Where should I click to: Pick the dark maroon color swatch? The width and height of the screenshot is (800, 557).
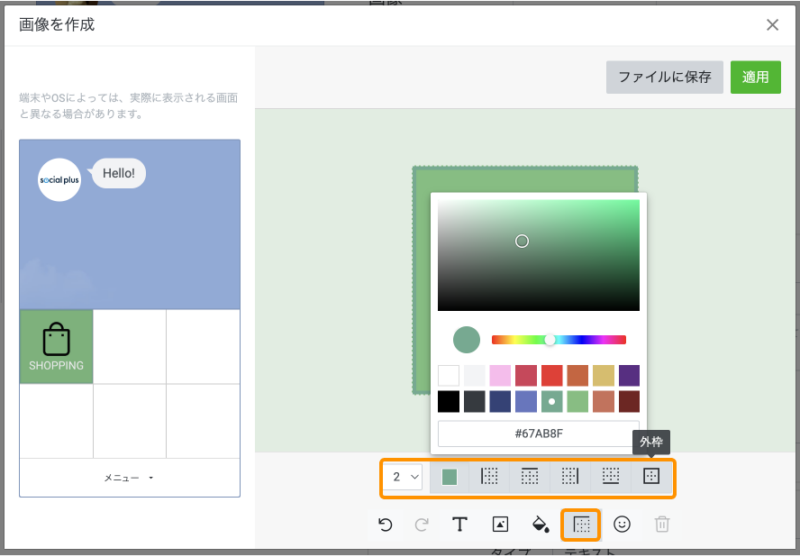(x=629, y=401)
